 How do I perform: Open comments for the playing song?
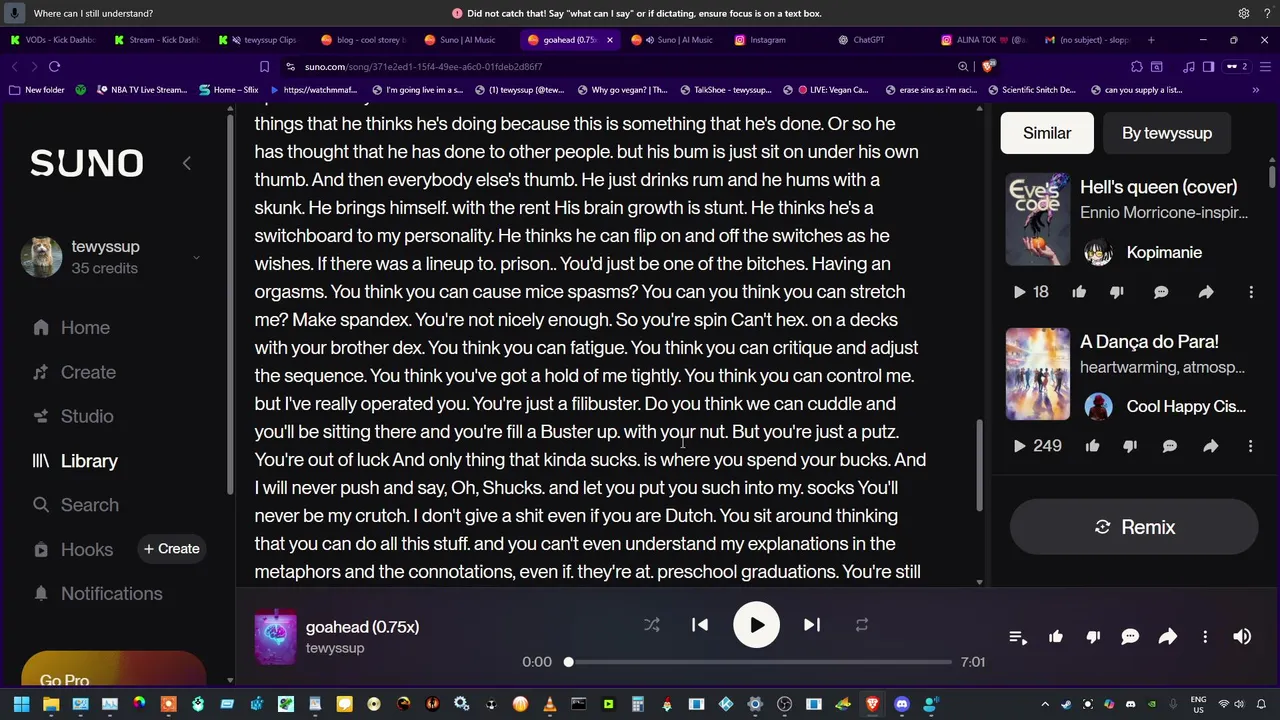(x=1130, y=637)
